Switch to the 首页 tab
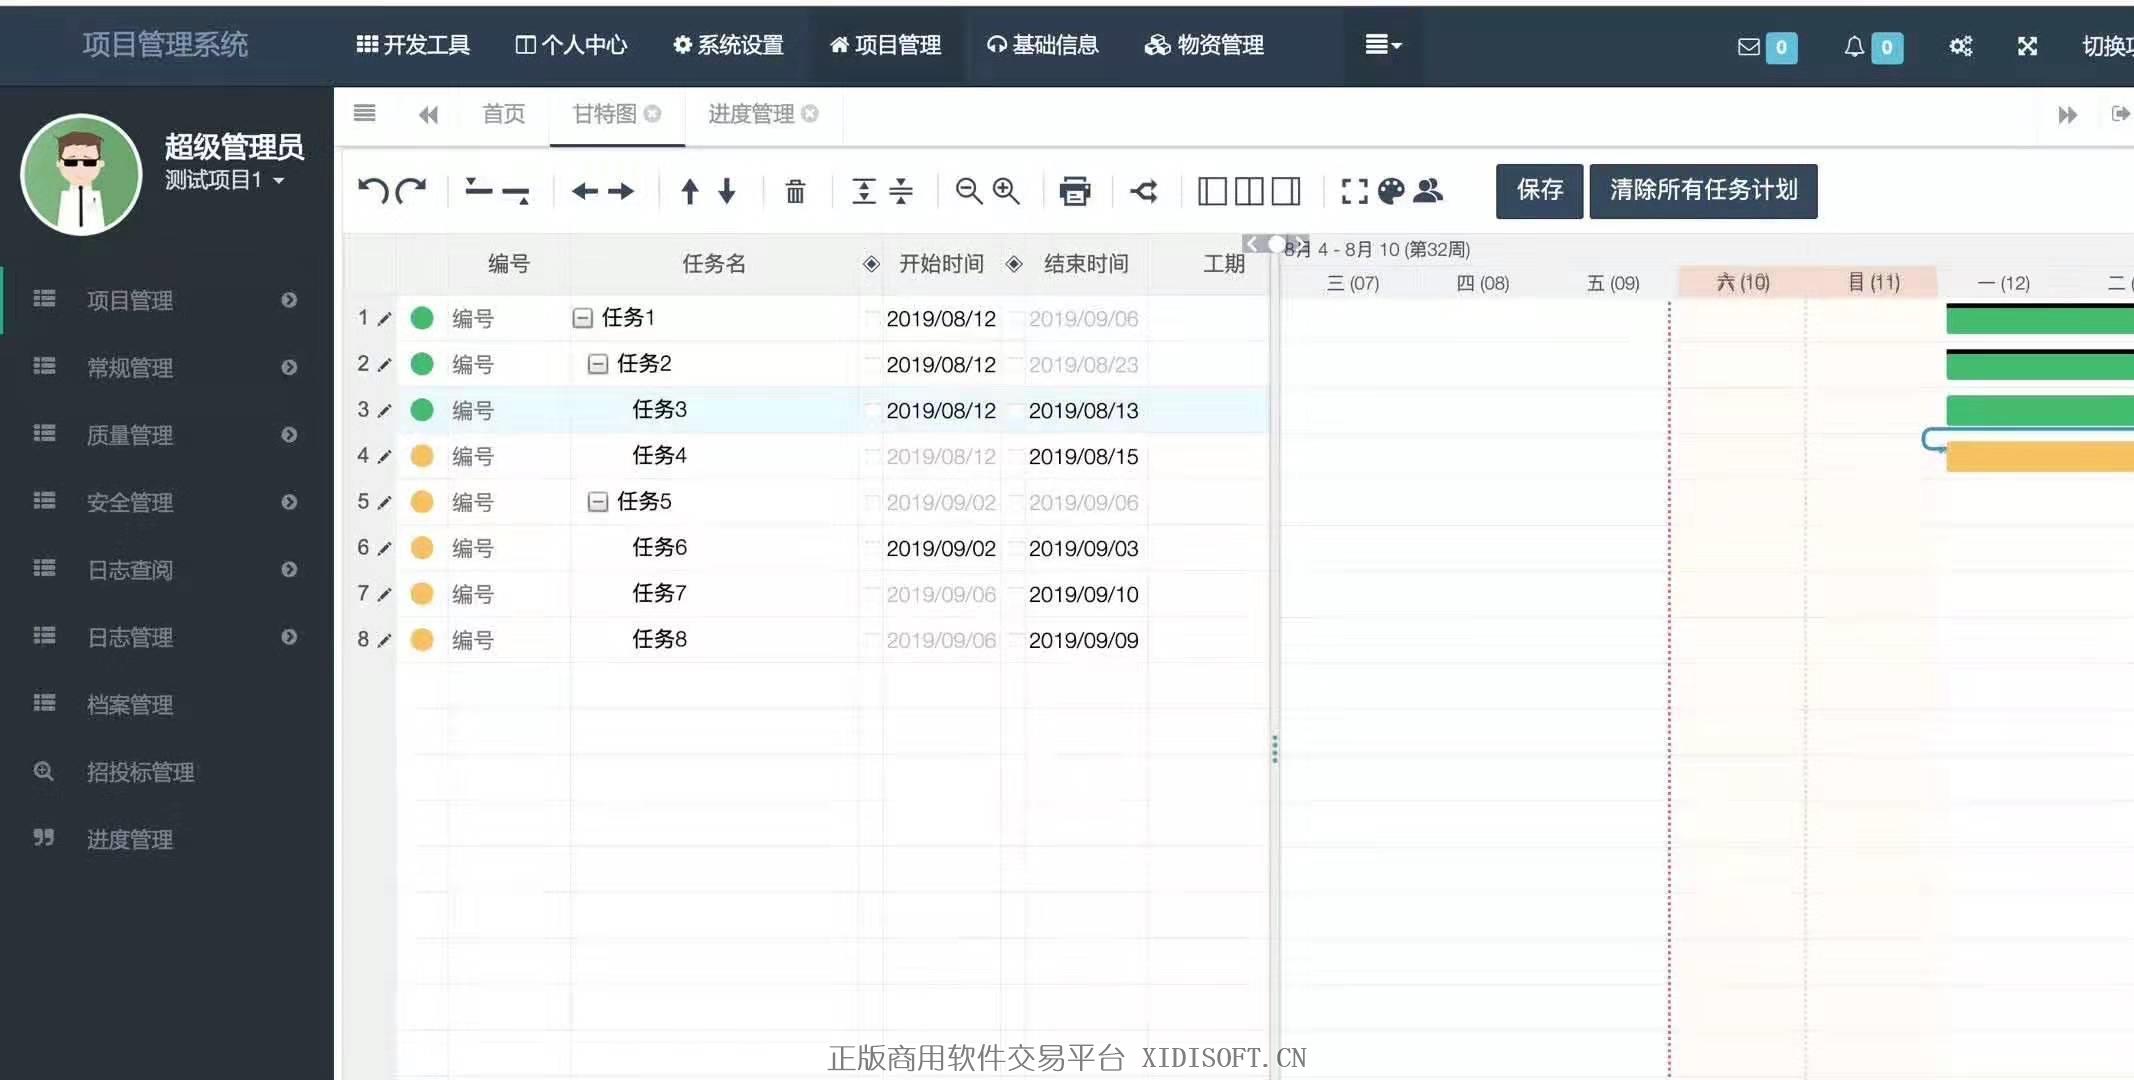The image size is (2134, 1080). [504, 114]
